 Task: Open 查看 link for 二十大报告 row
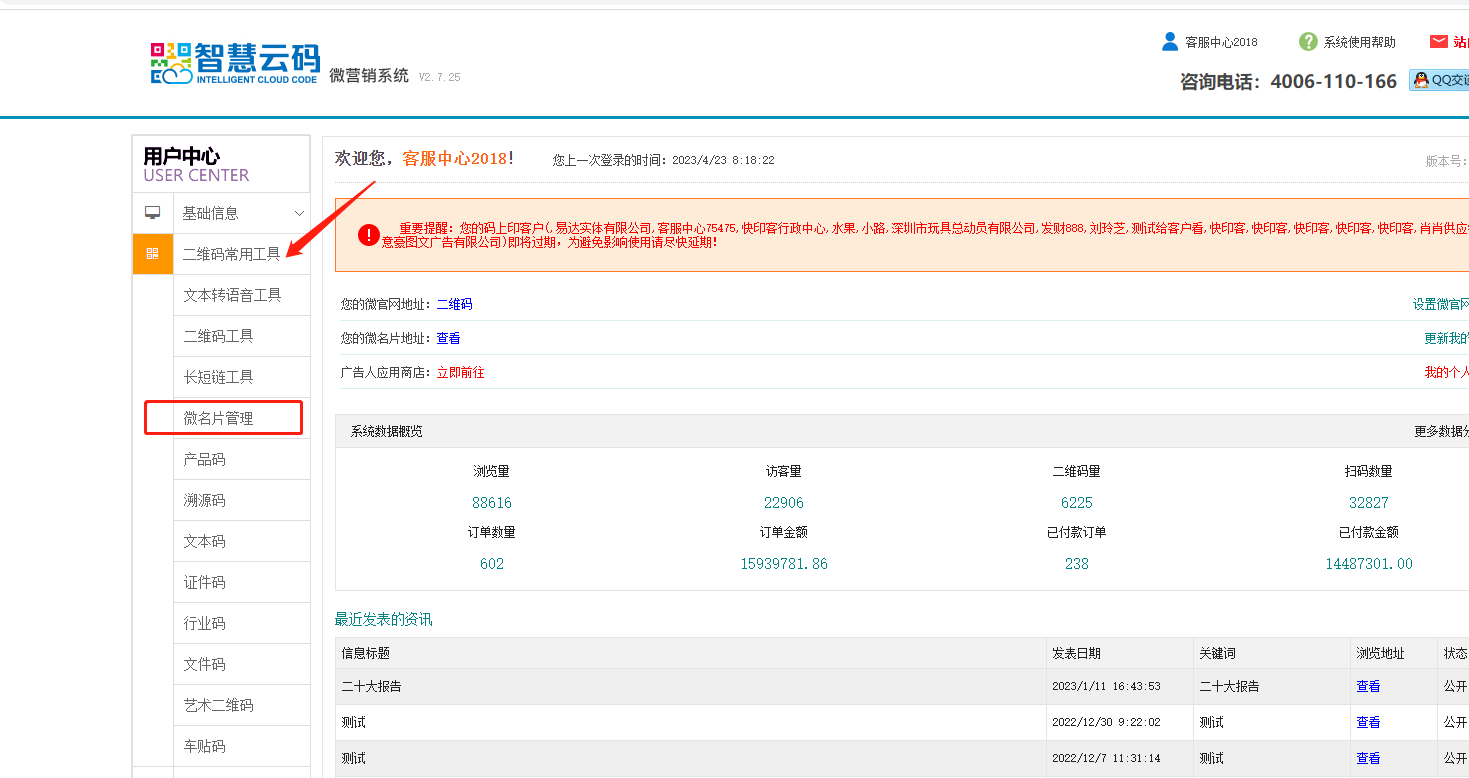(1367, 686)
